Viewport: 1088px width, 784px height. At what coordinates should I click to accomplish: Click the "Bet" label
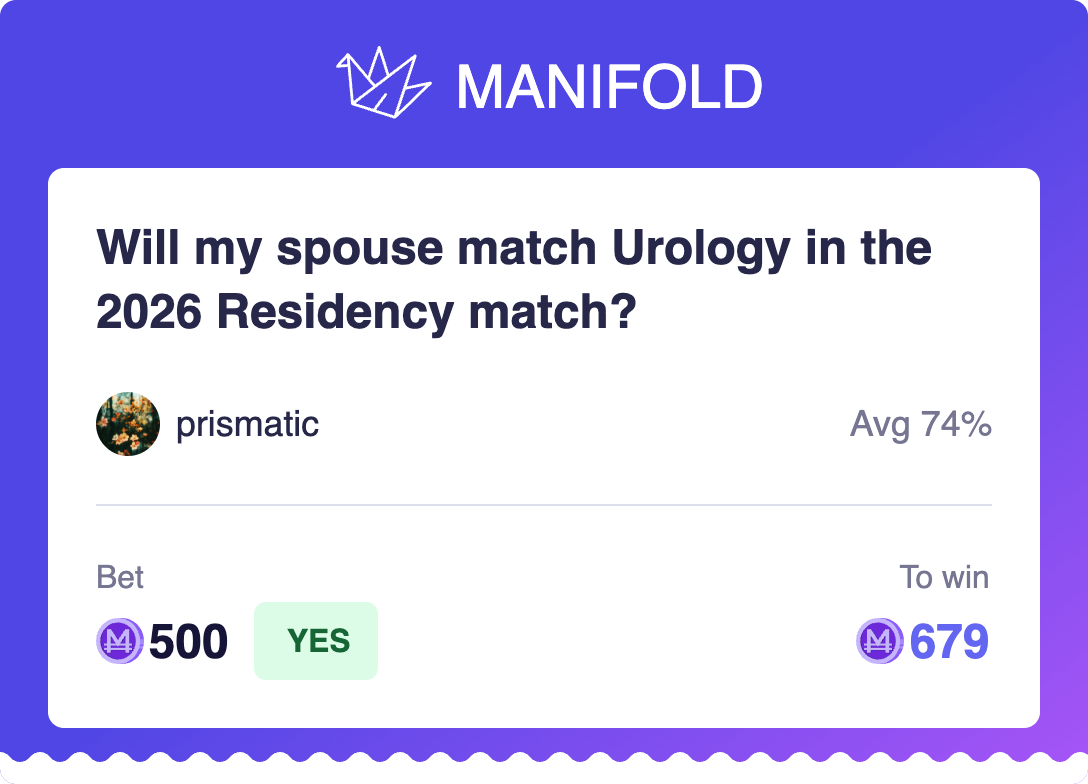click(x=120, y=577)
